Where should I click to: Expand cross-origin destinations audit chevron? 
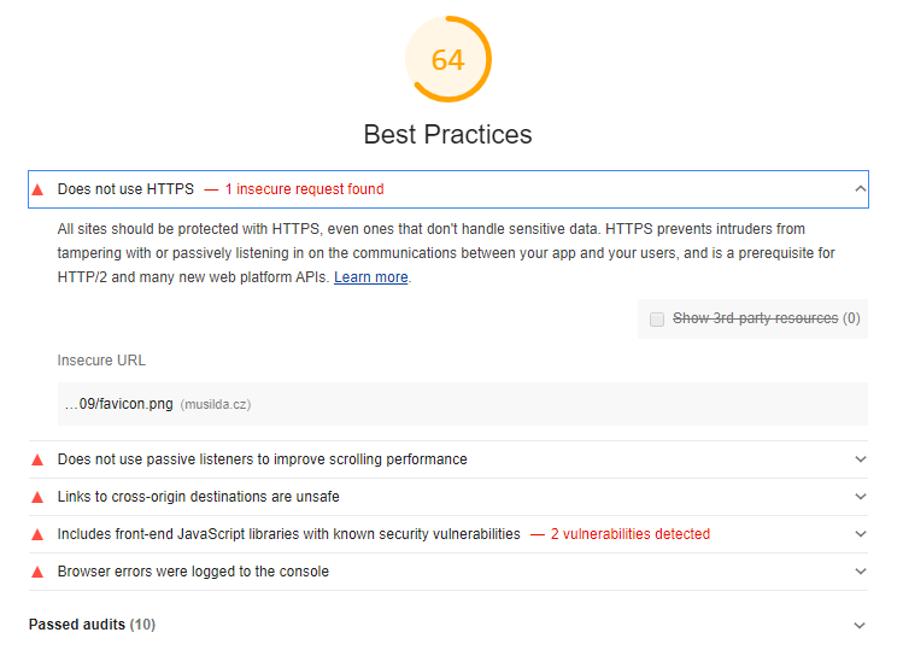pyautogui.click(x=860, y=496)
